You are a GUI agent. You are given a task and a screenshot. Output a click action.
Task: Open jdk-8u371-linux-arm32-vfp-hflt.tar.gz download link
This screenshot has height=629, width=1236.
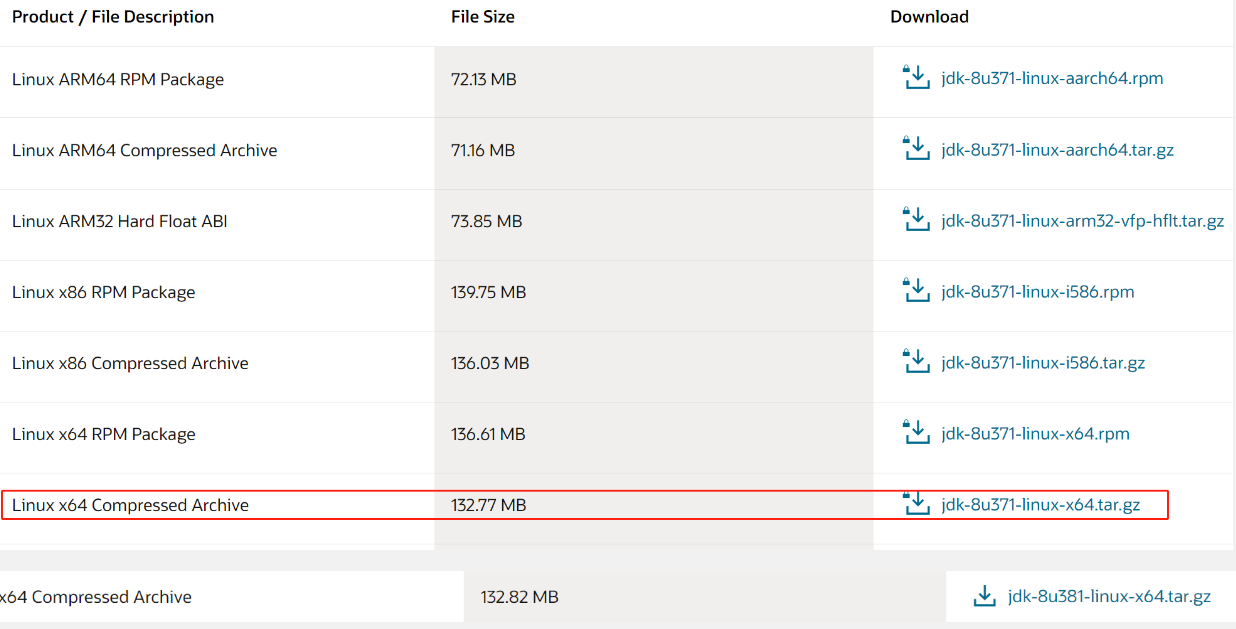[1082, 221]
